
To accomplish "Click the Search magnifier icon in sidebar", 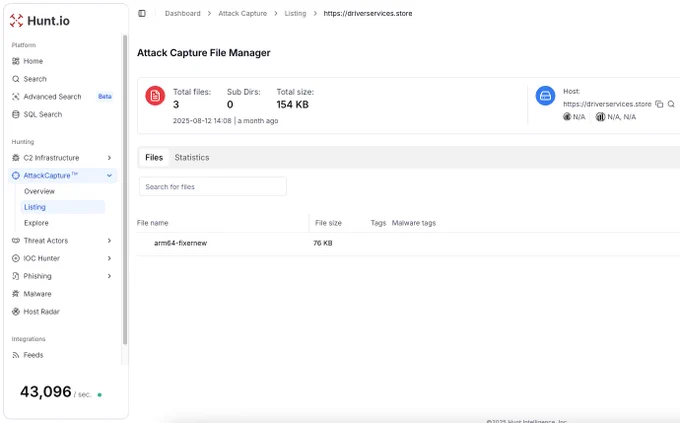I will pyautogui.click(x=16, y=79).
